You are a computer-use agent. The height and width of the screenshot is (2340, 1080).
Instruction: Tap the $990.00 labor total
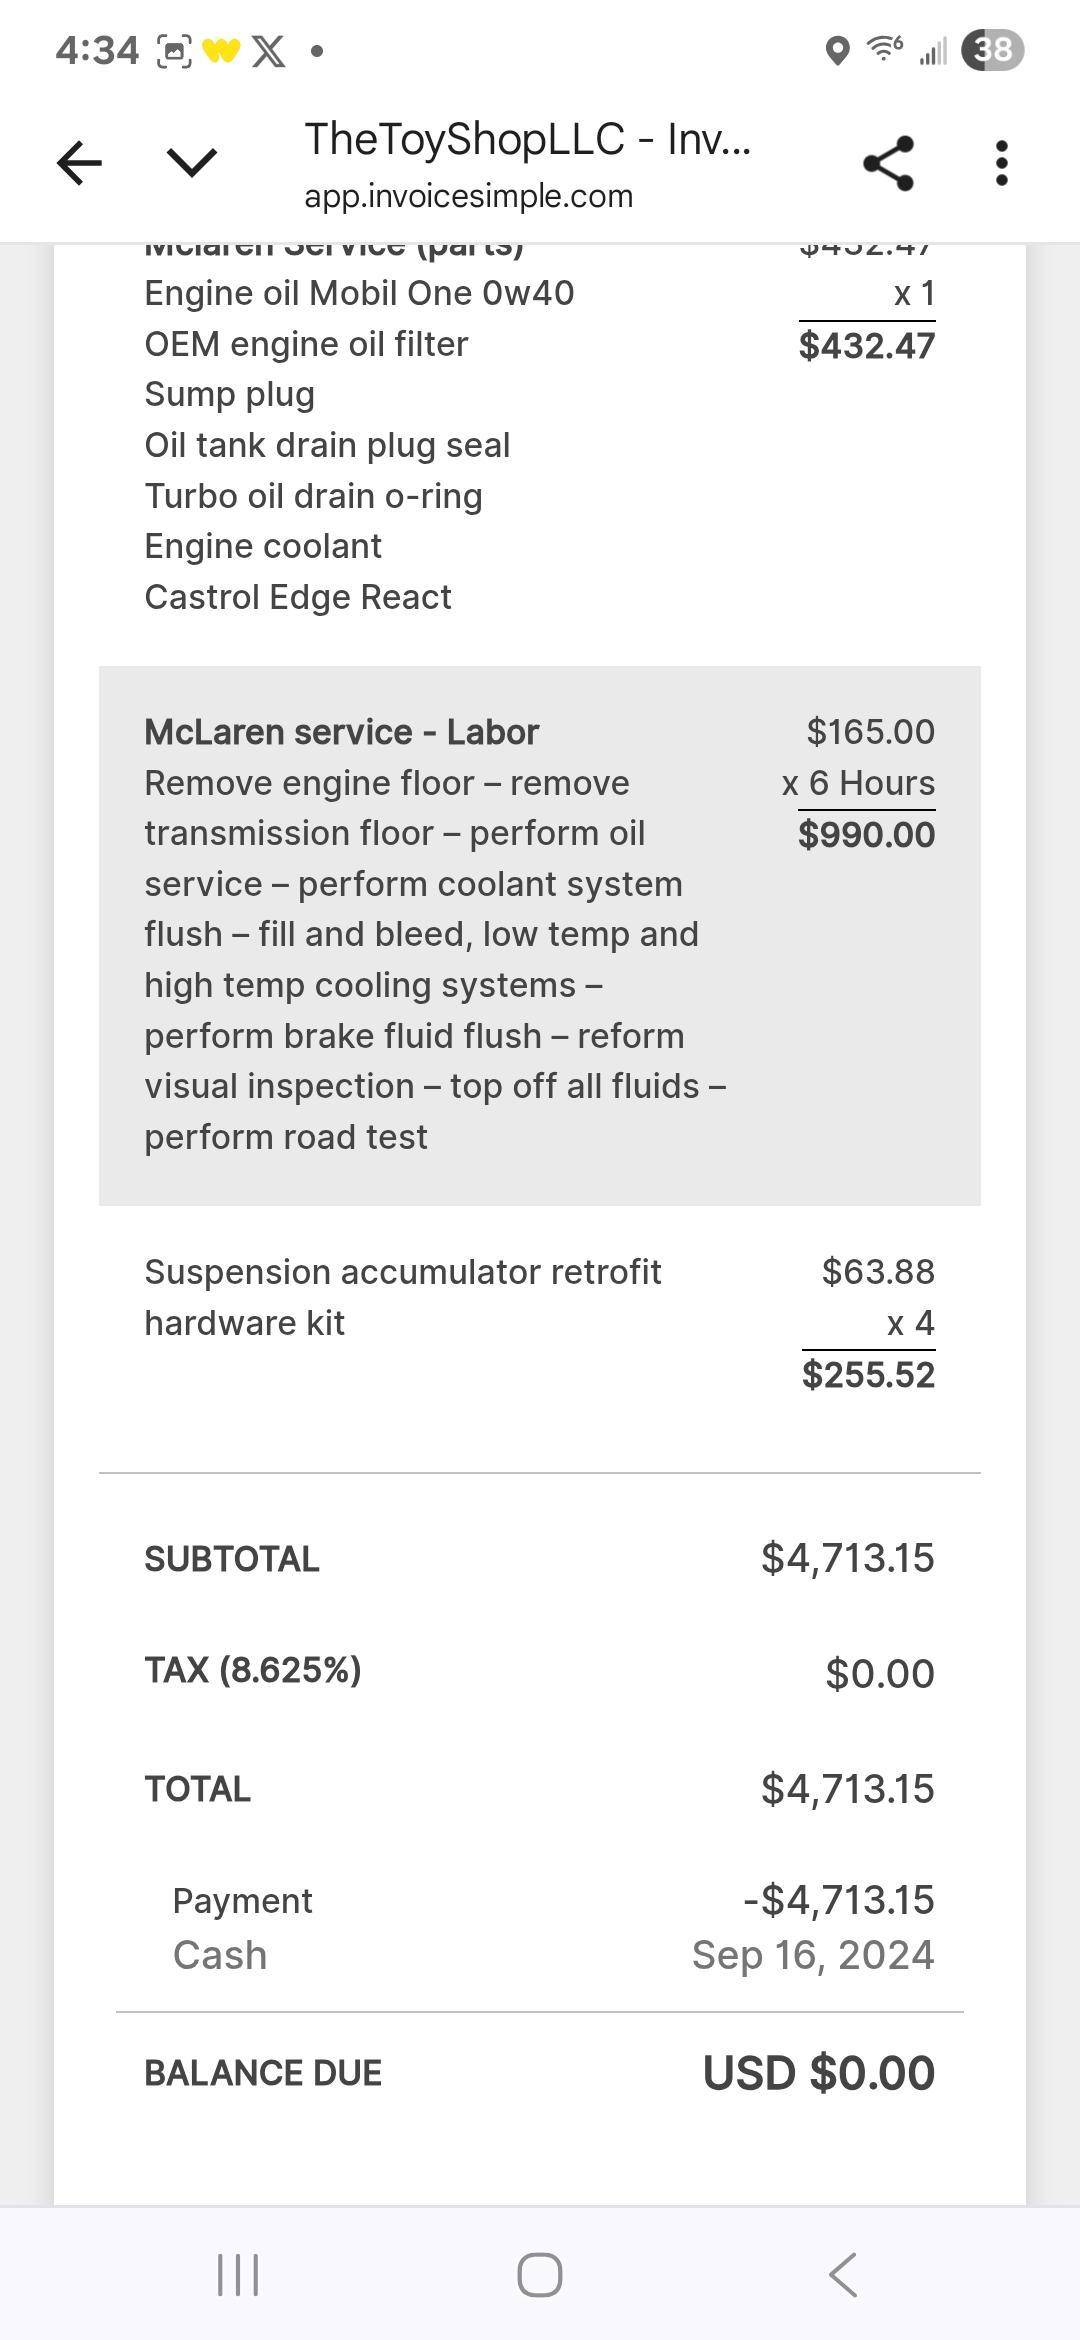point(866,835)
